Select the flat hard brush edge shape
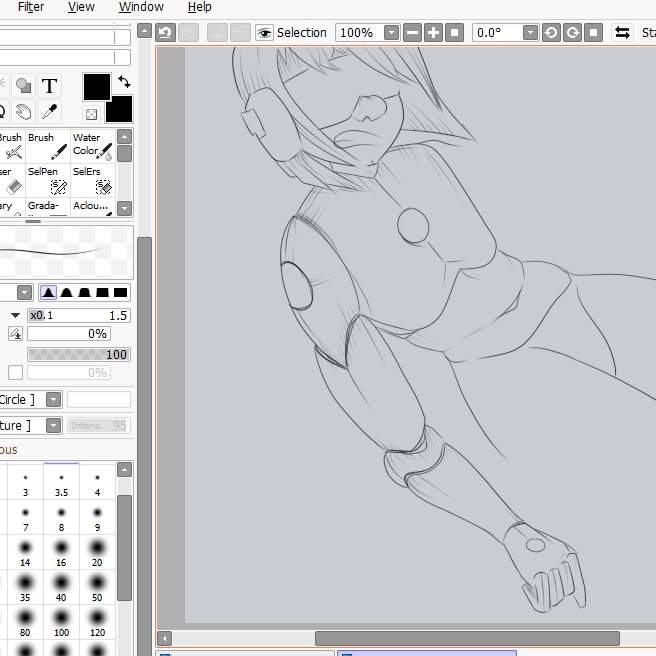656x656 pixels. [x=120, y=292]
